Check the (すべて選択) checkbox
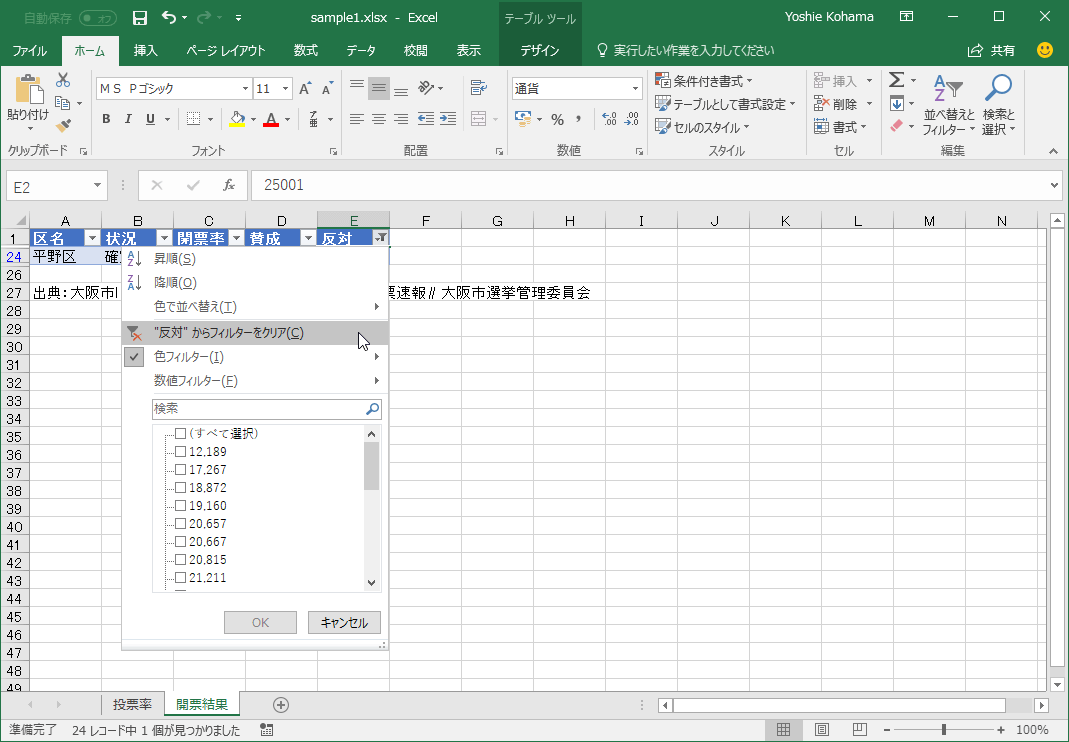The image size is (1069, 742). [x=181, y=434]
